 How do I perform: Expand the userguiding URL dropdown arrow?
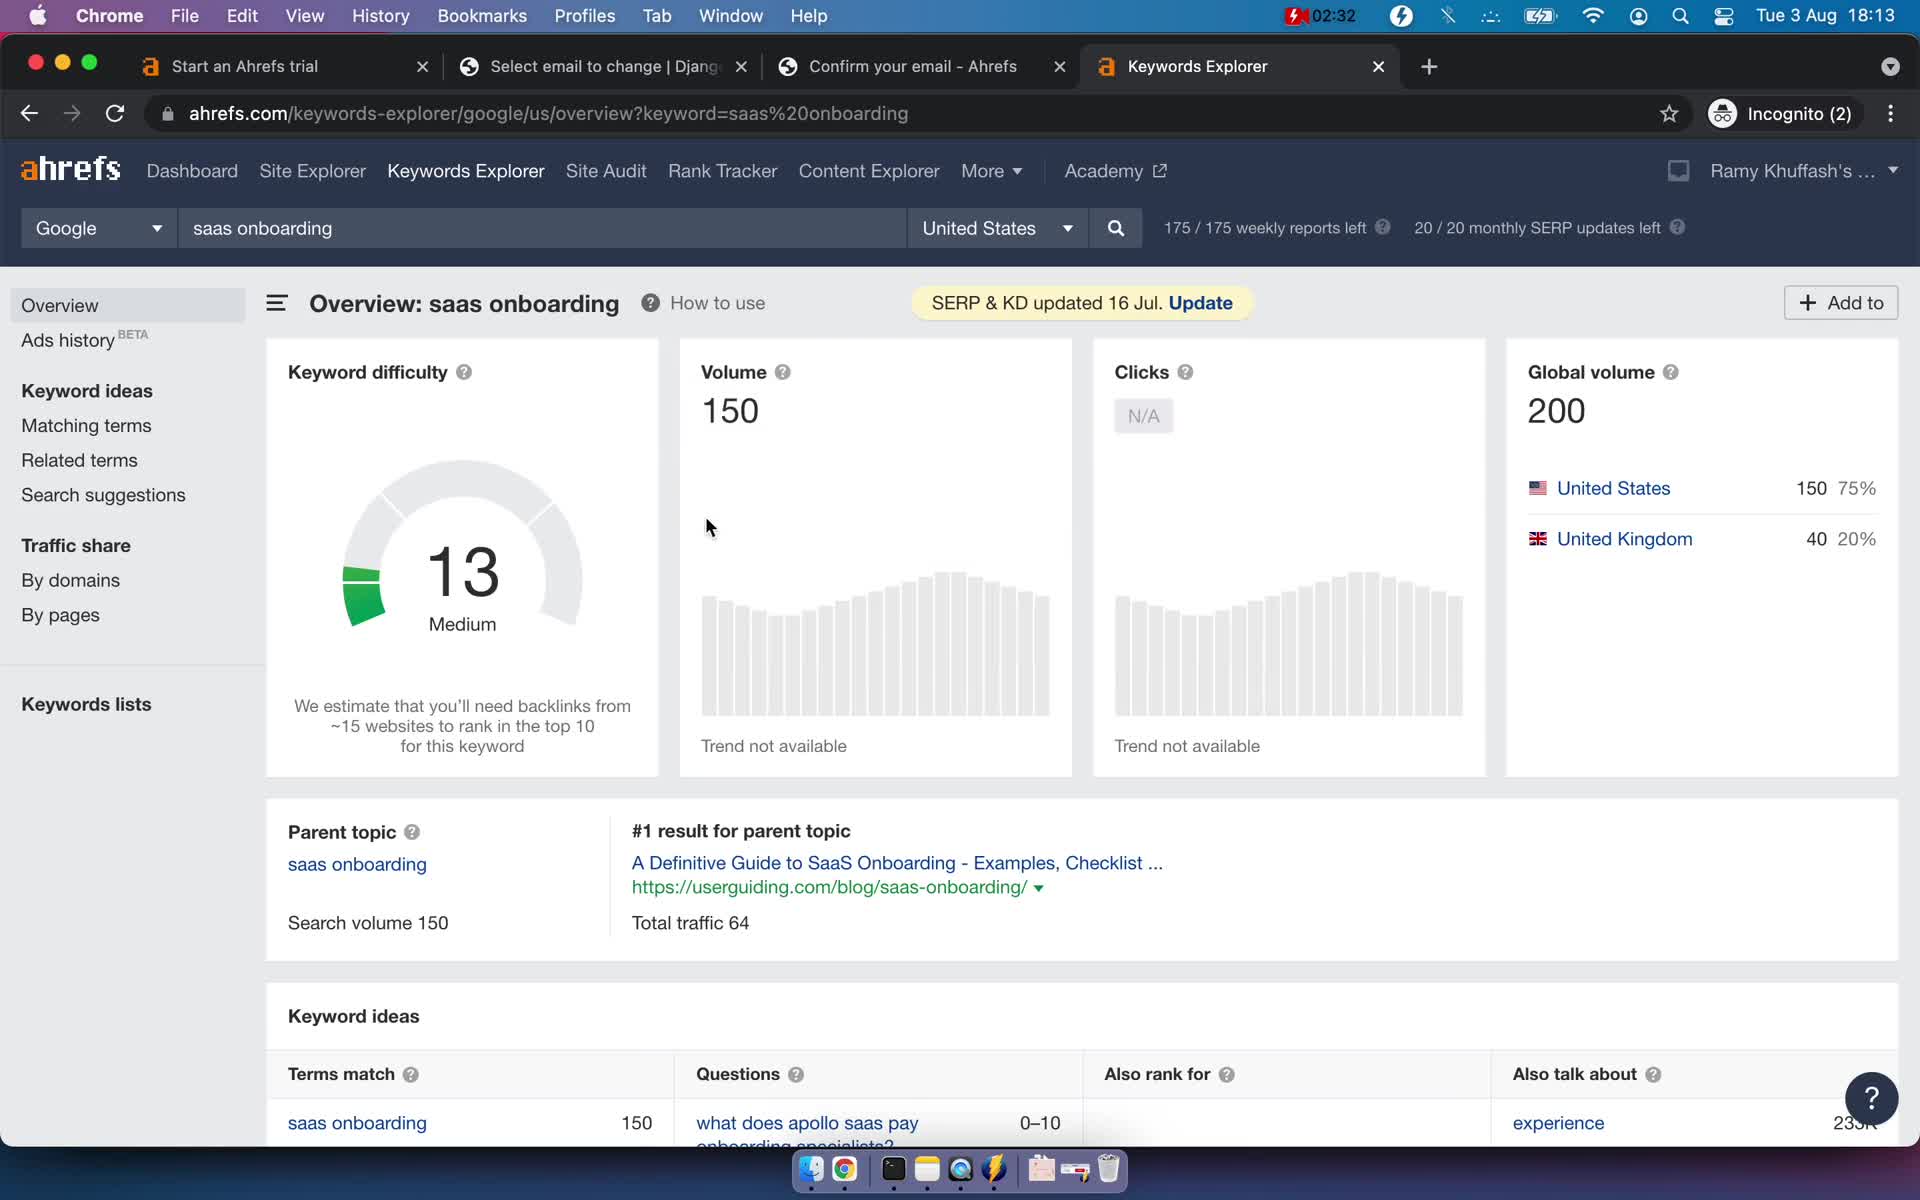click(1039, 888)
